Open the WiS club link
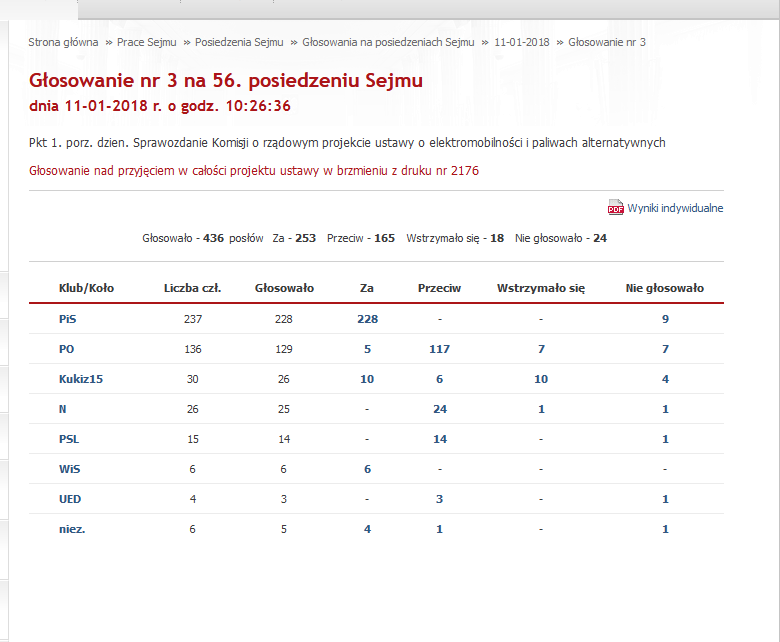The image size is (780, 642). (70, 469)
